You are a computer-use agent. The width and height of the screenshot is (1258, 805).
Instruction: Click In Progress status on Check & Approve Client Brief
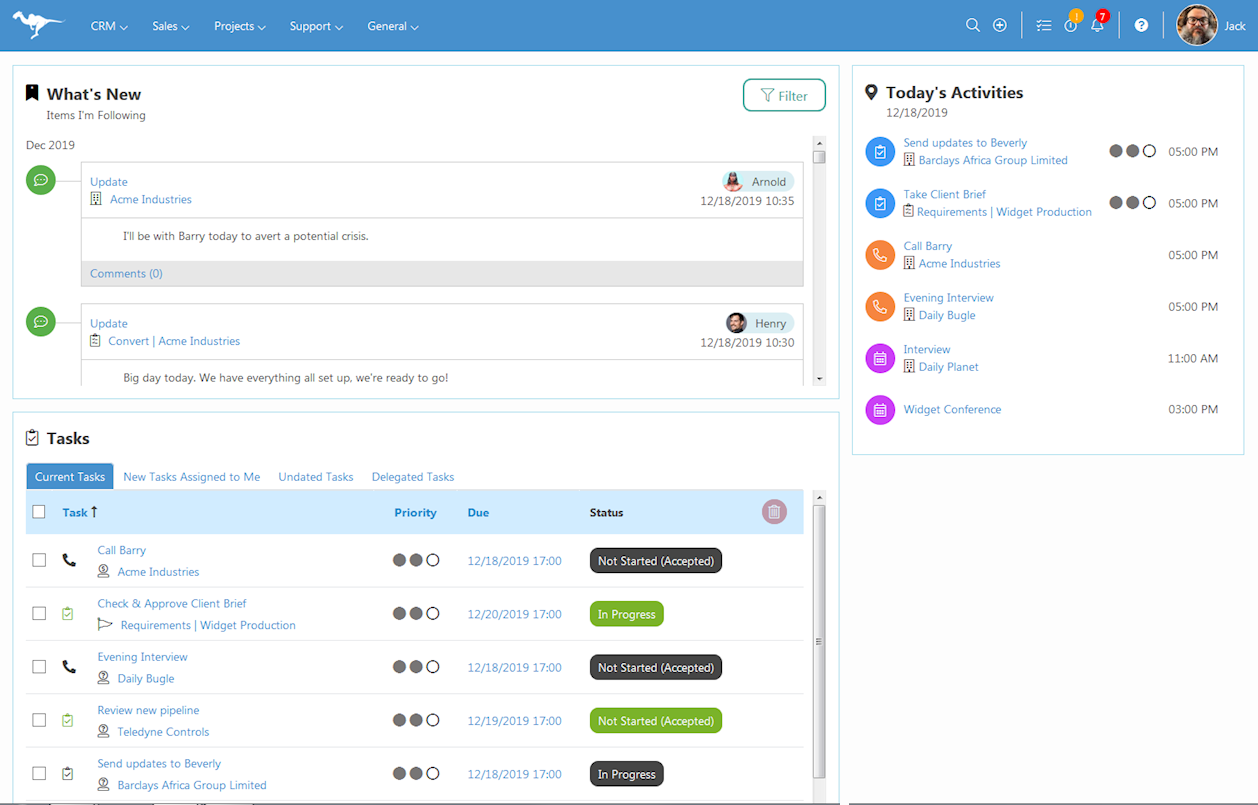627,614
